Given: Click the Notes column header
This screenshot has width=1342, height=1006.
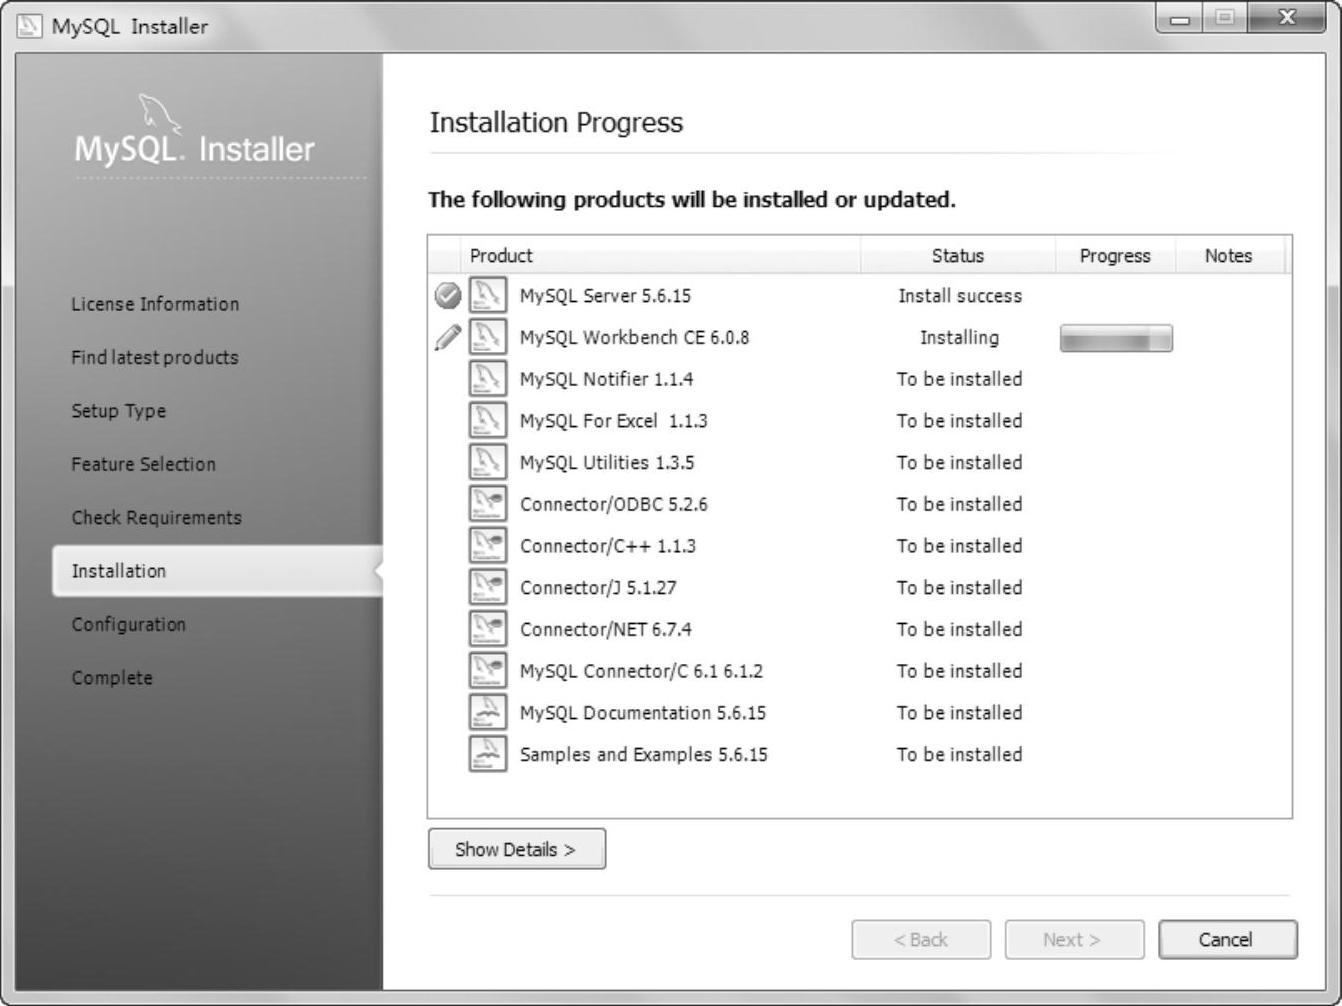Looking at the screenshot, I should 1229,255.
